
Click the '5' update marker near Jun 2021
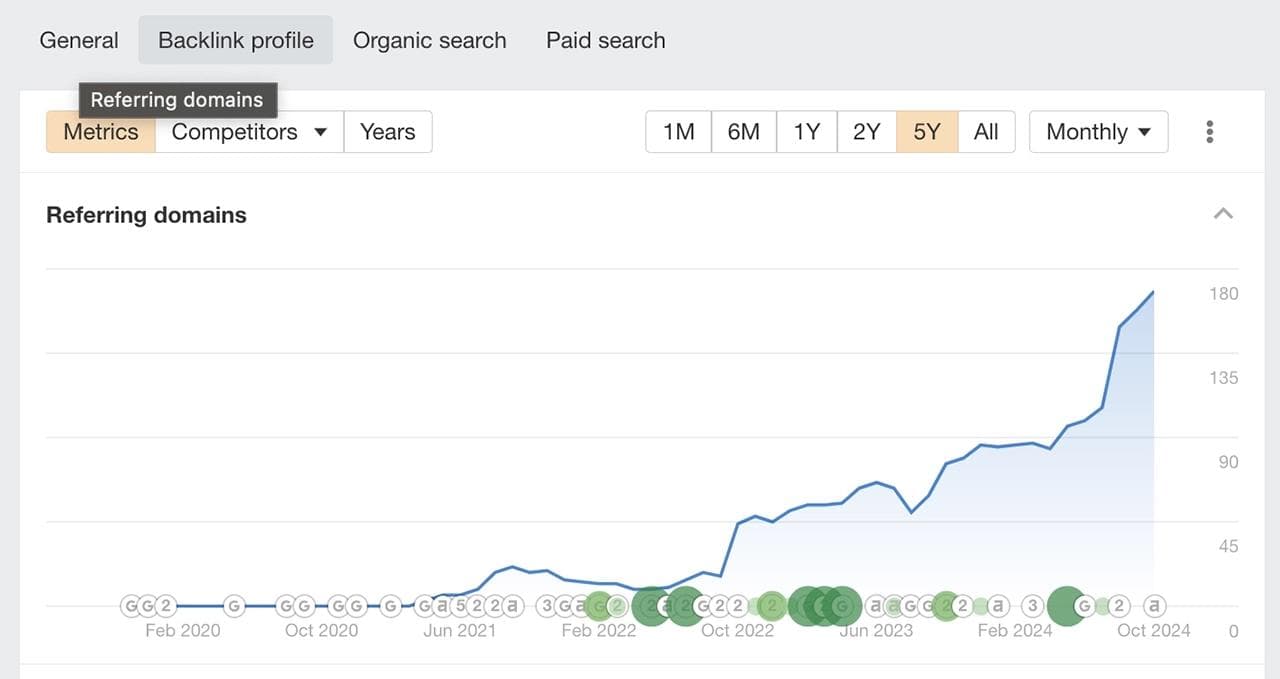pyautogui.click(x=460, y=606)
